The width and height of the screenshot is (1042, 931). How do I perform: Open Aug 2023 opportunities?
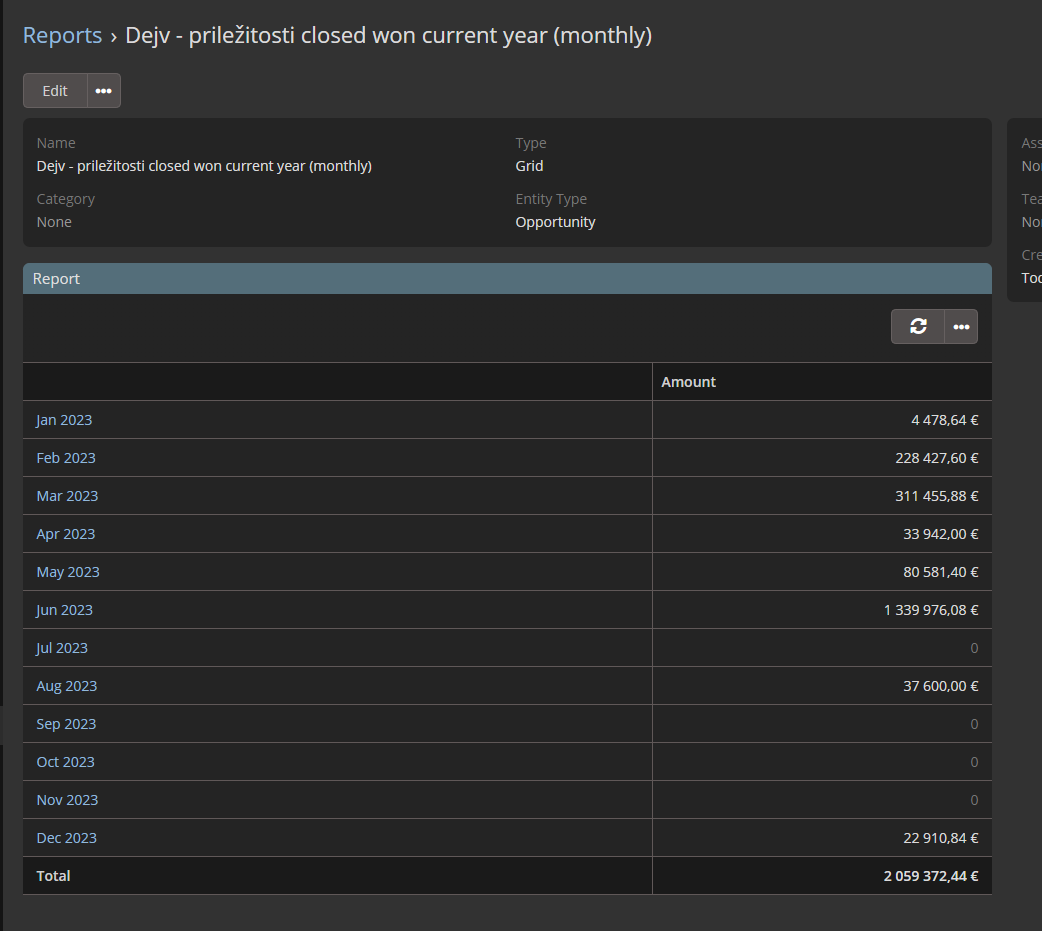coord(67,686)
